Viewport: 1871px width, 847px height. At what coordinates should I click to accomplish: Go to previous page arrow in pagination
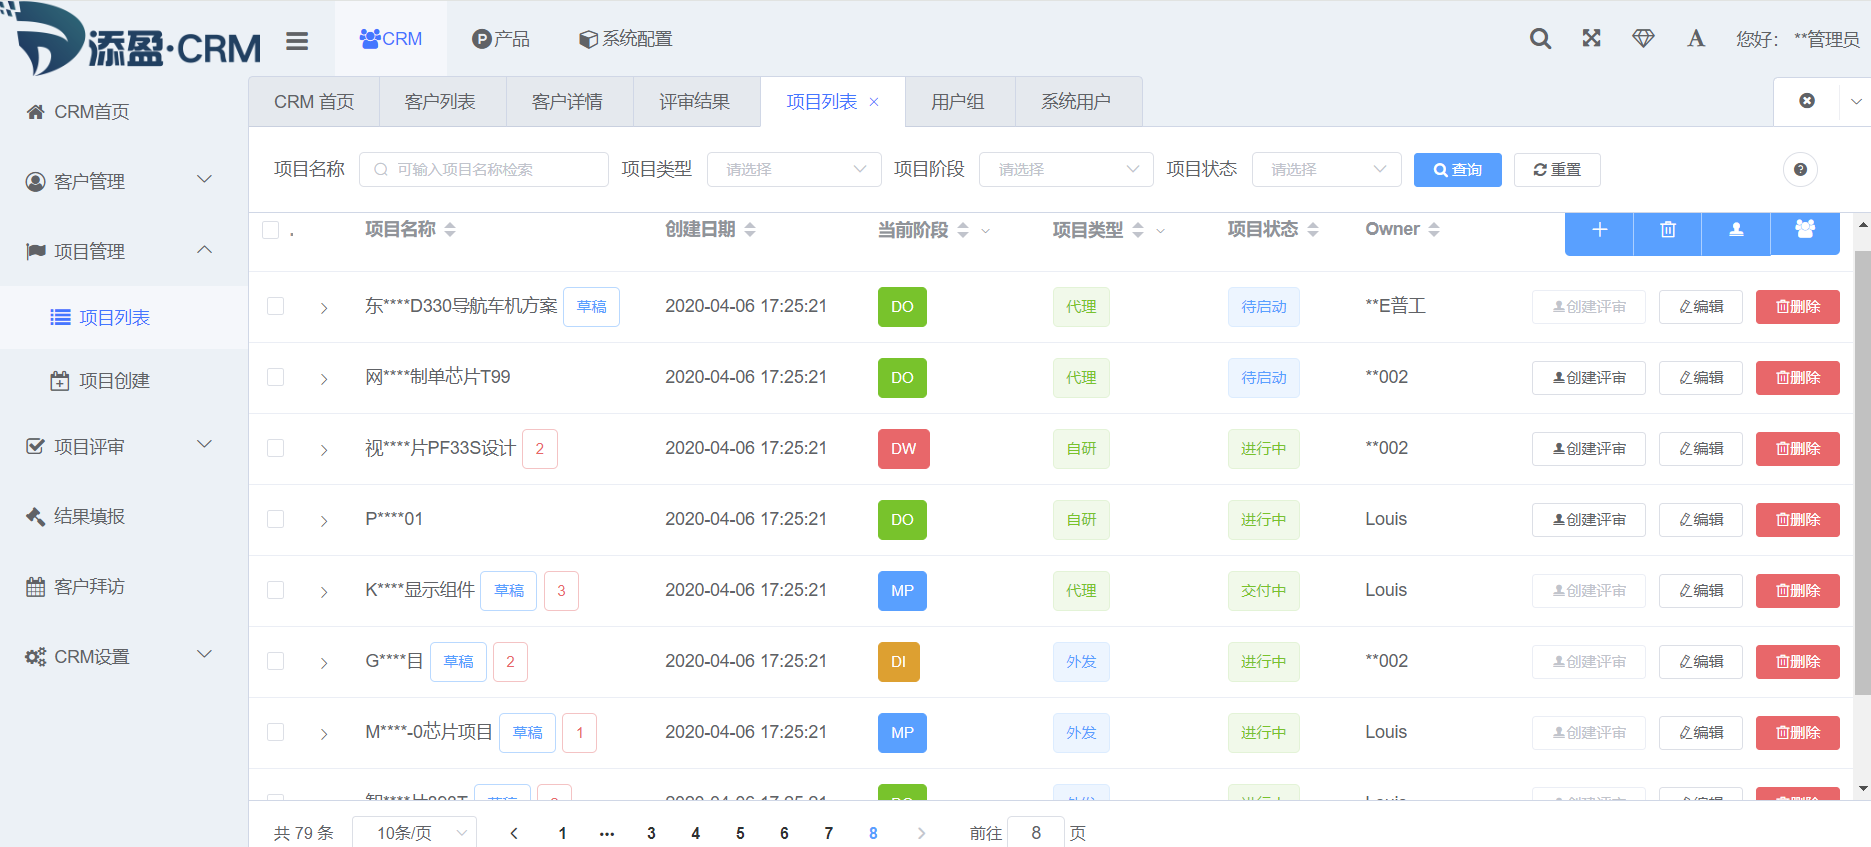[514, 833]
